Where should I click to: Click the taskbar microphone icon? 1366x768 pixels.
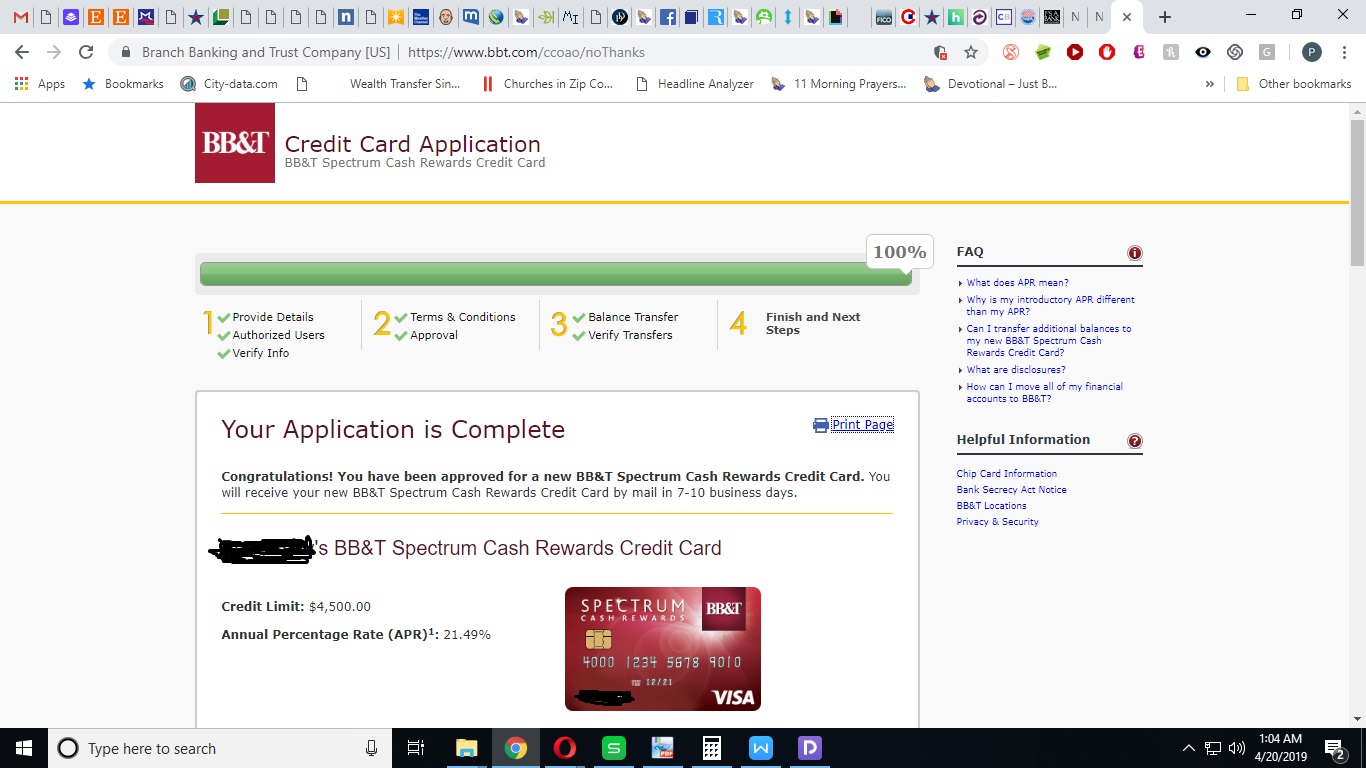coord(371,748)
